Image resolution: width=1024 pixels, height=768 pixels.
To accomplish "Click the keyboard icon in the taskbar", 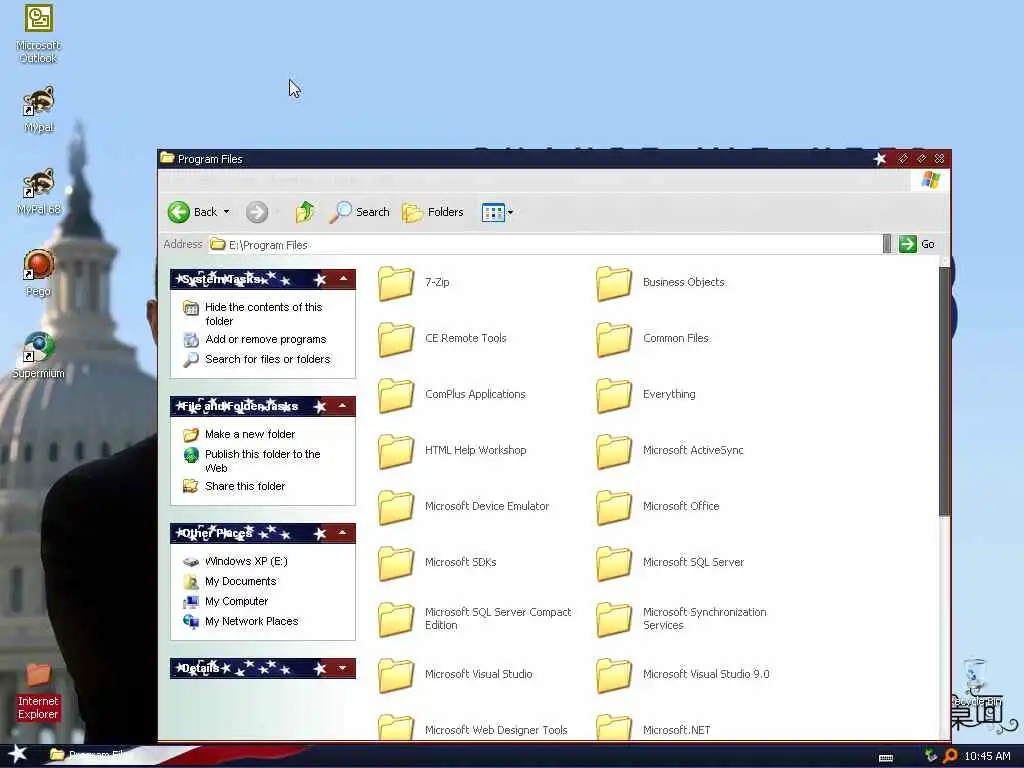I will [x=886, y=758].
